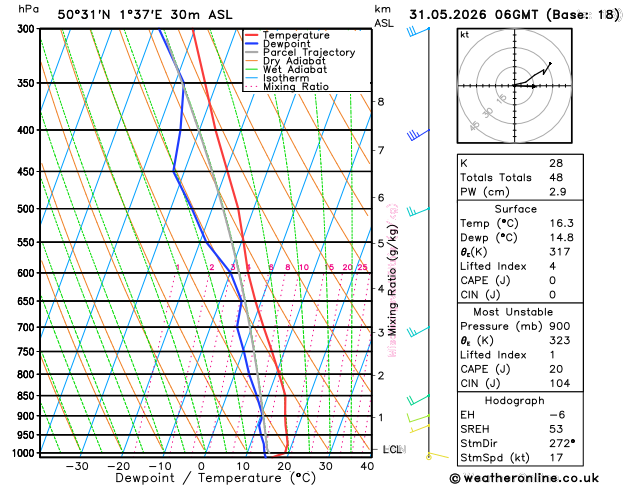This screenshot has width=629, height=486.
Task: Click the red Temperature legend line
Action: tap(252, 35)
